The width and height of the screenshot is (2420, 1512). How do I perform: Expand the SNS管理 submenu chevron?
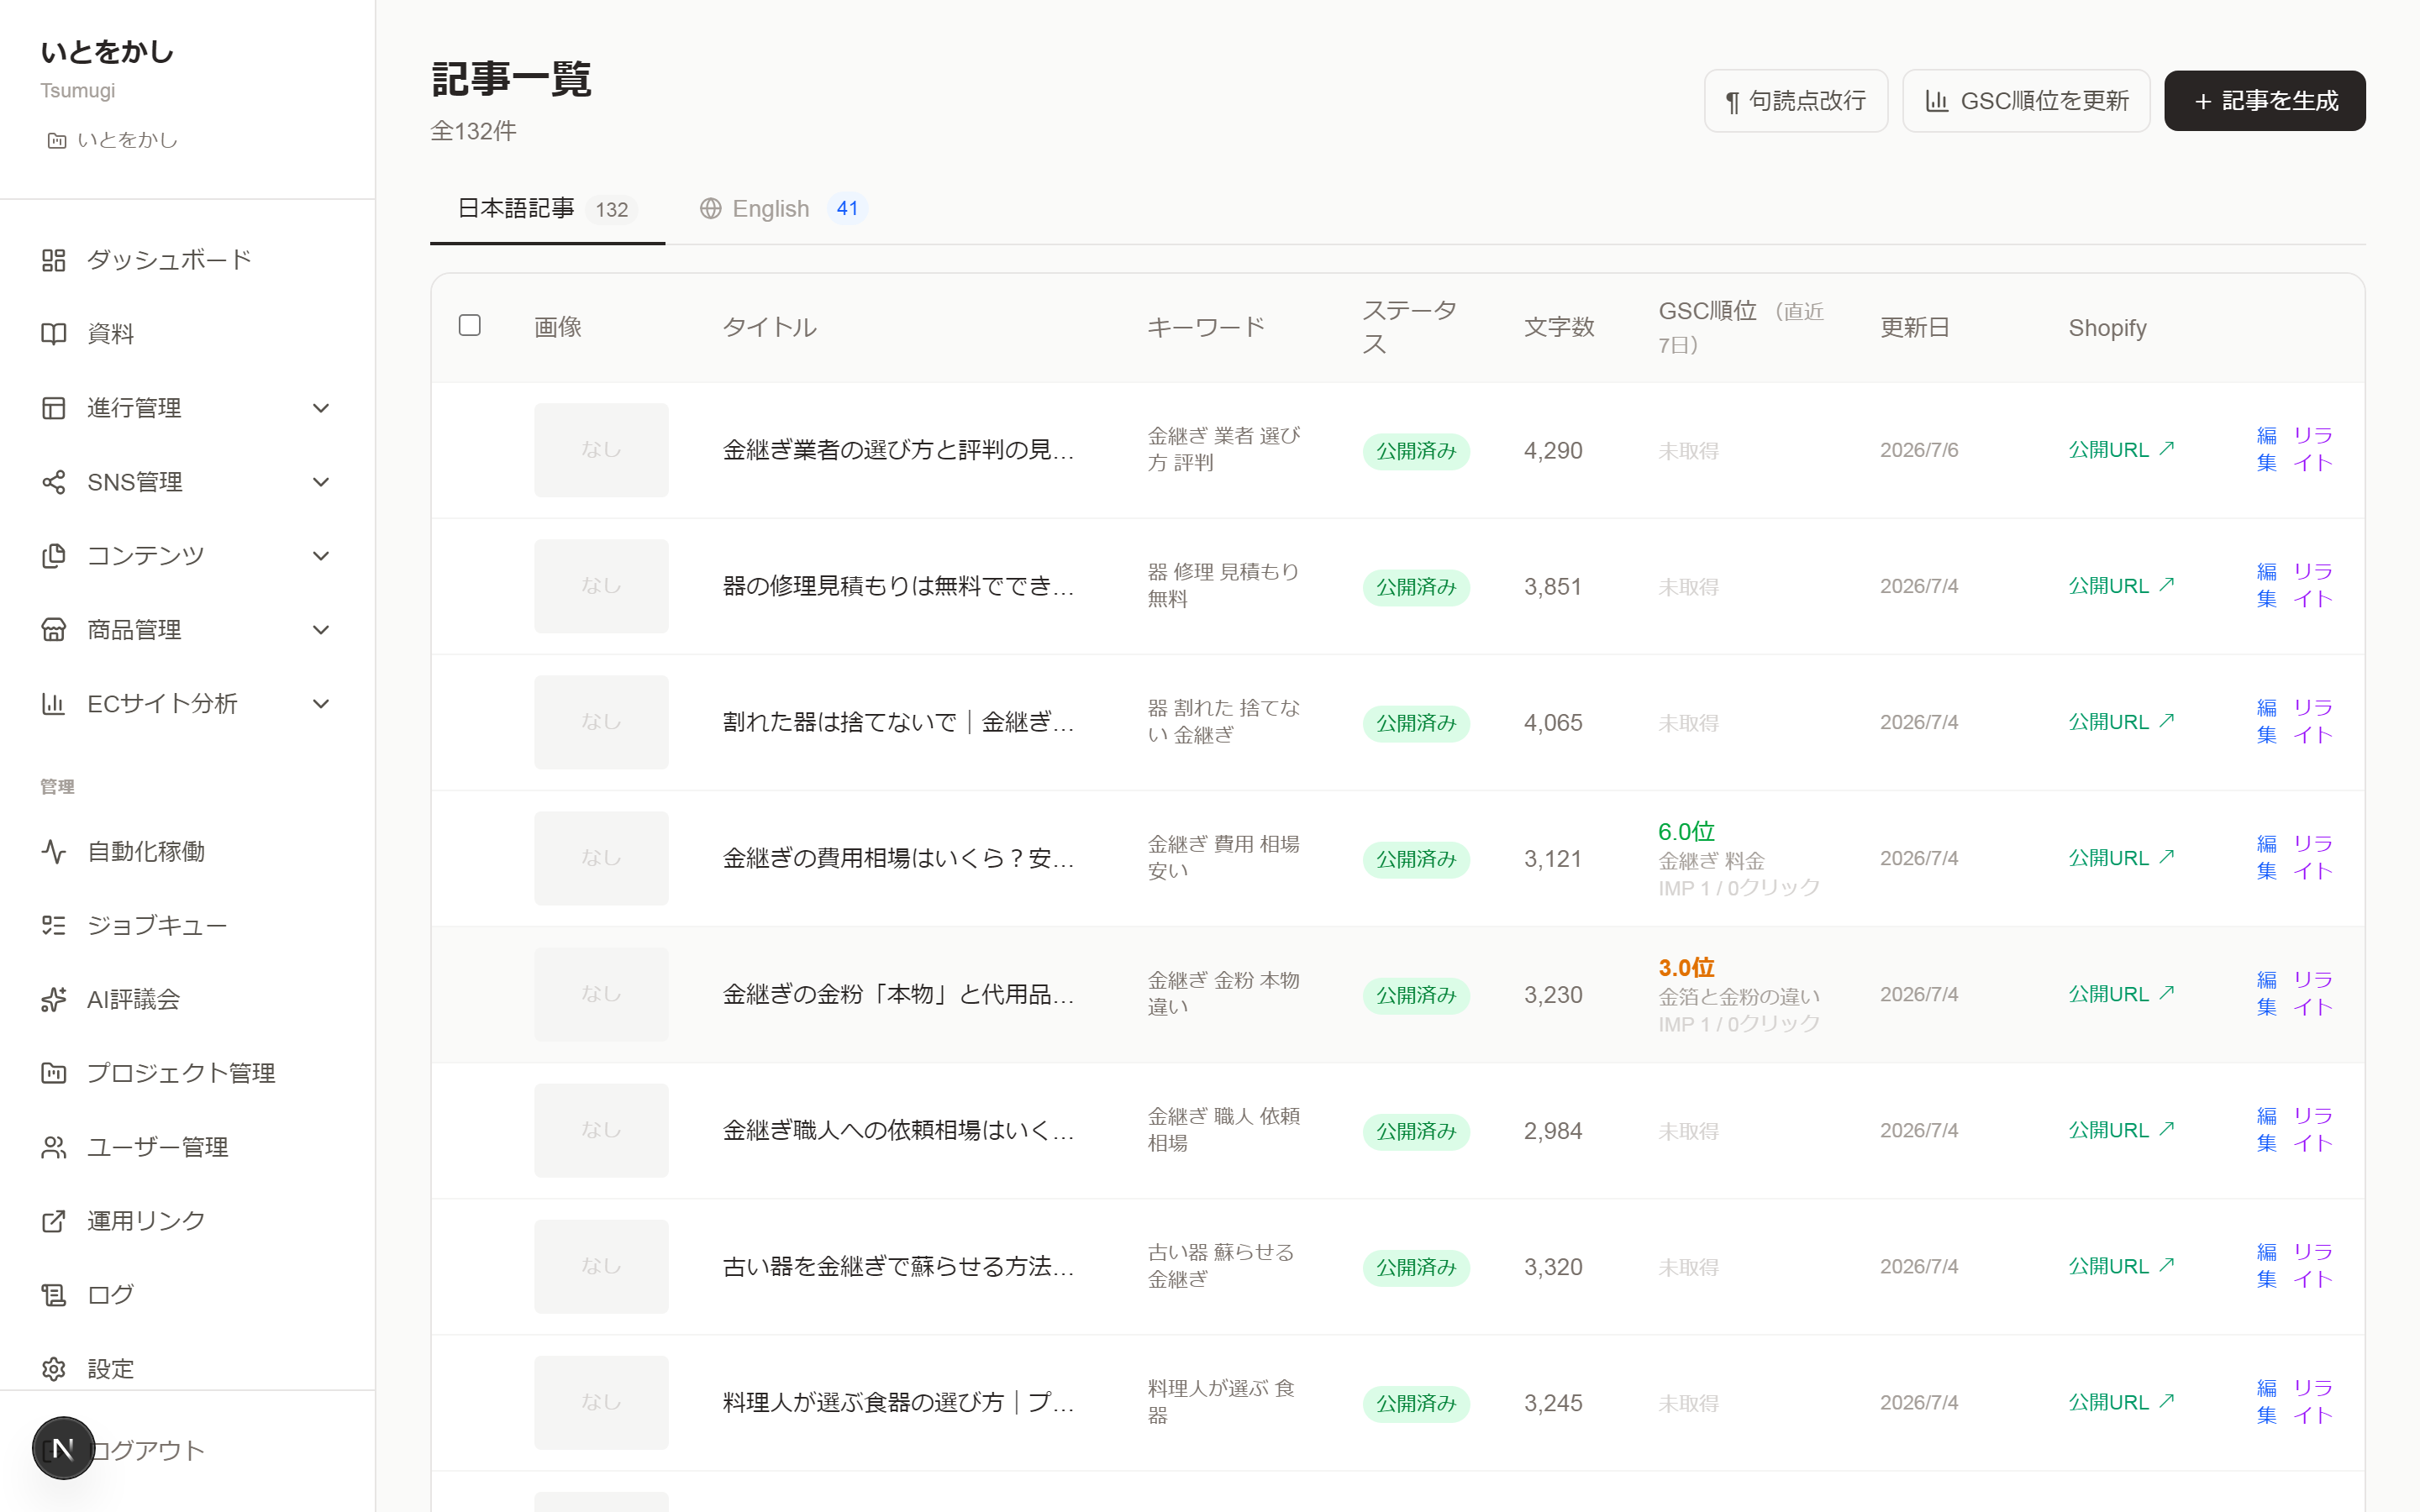pos(321,482)
